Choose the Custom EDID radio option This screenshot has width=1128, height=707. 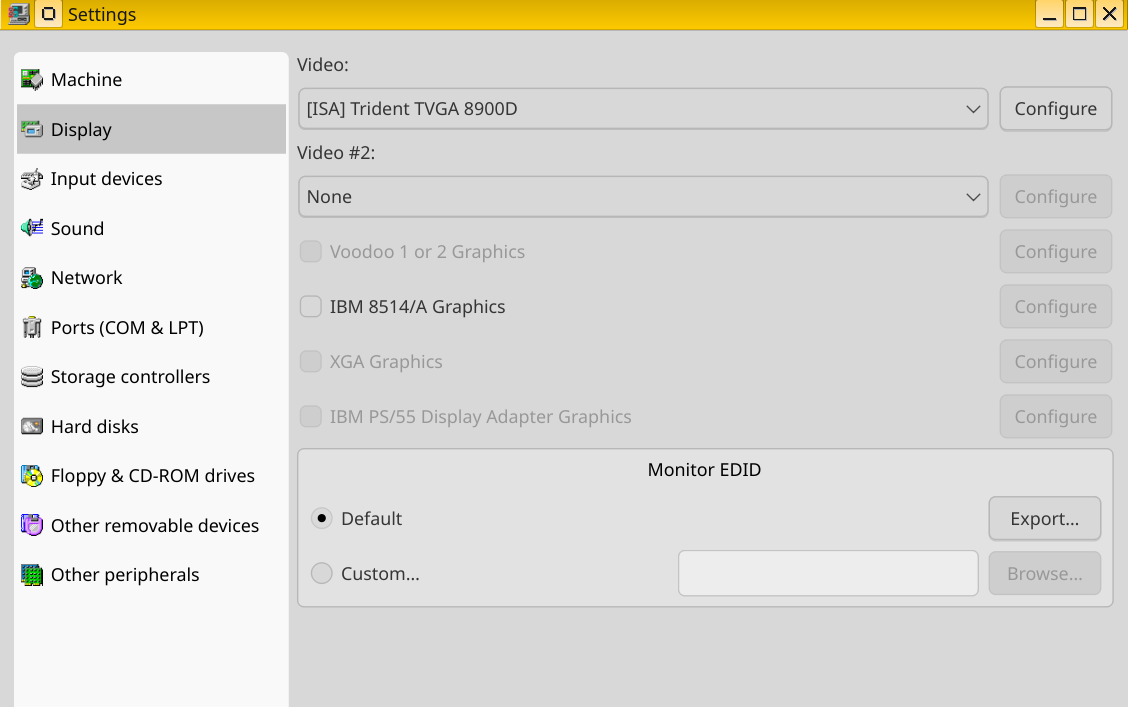(321, 574)
